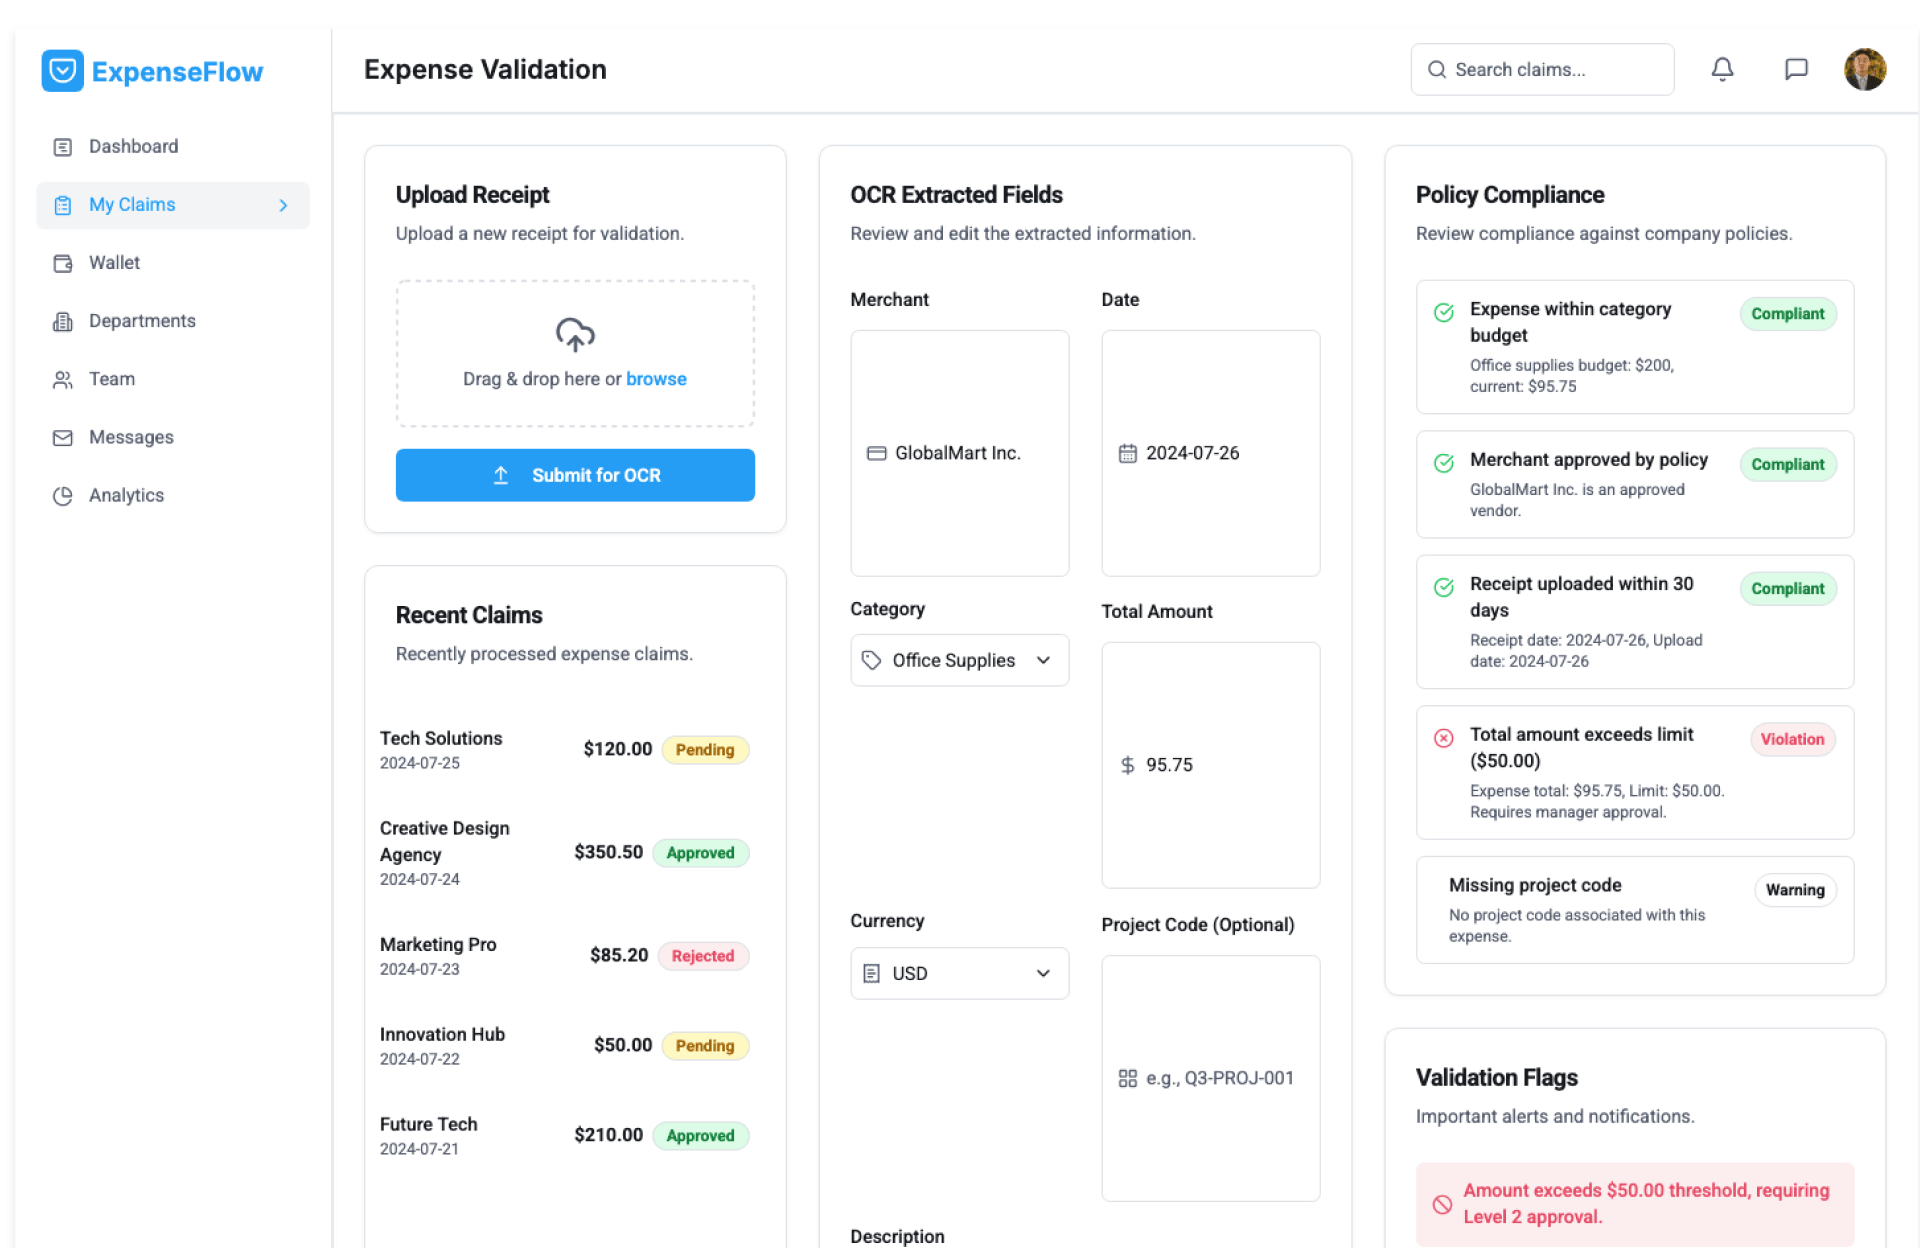The height and width of the screenshot is (1248, 1920).
Task: Click the browse link in upload area
Action: (x=656, y=379)
